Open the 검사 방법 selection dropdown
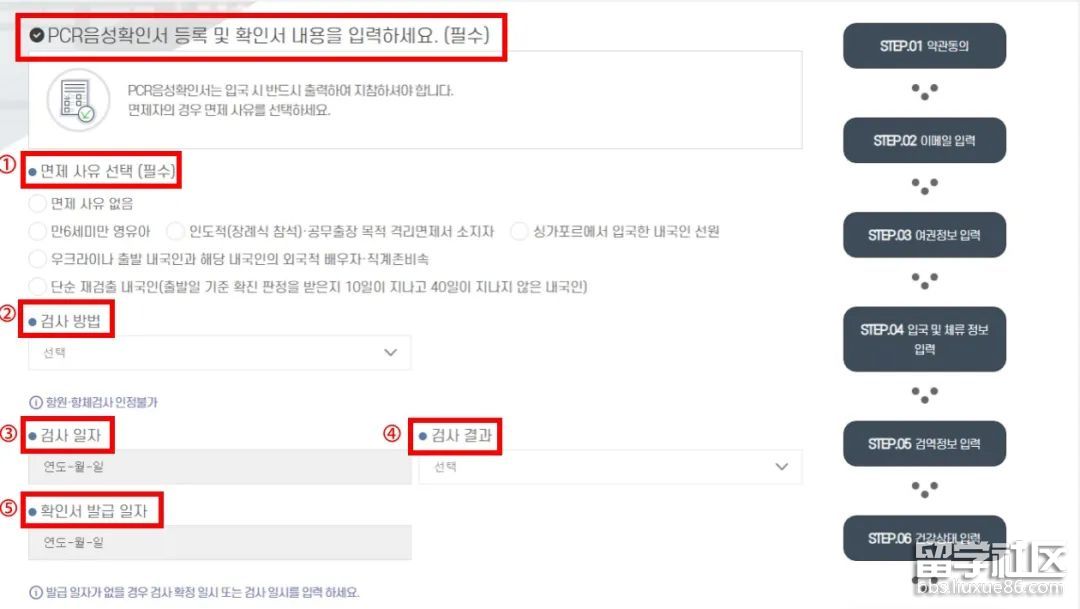 coord(220,353)
